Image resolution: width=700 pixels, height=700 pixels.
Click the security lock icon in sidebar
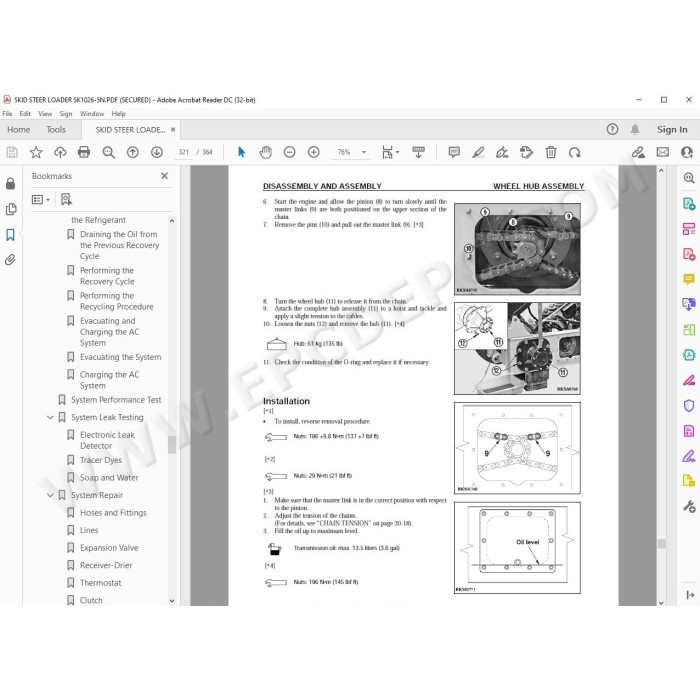[x=11, y=183]
